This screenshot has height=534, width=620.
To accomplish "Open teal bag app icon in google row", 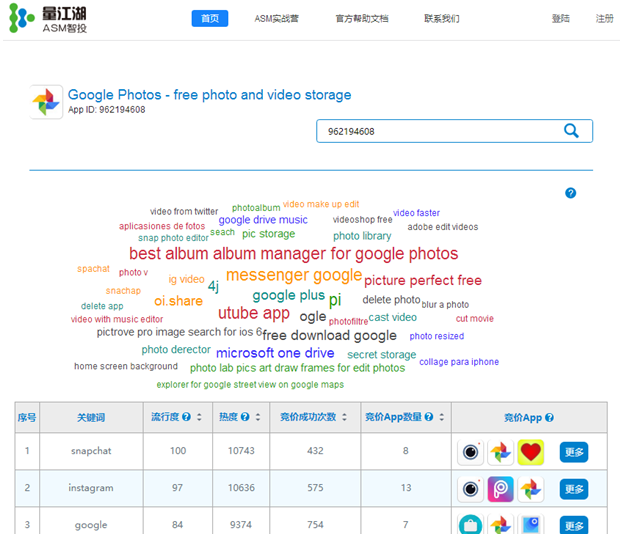I will click(x=470, y=525).
